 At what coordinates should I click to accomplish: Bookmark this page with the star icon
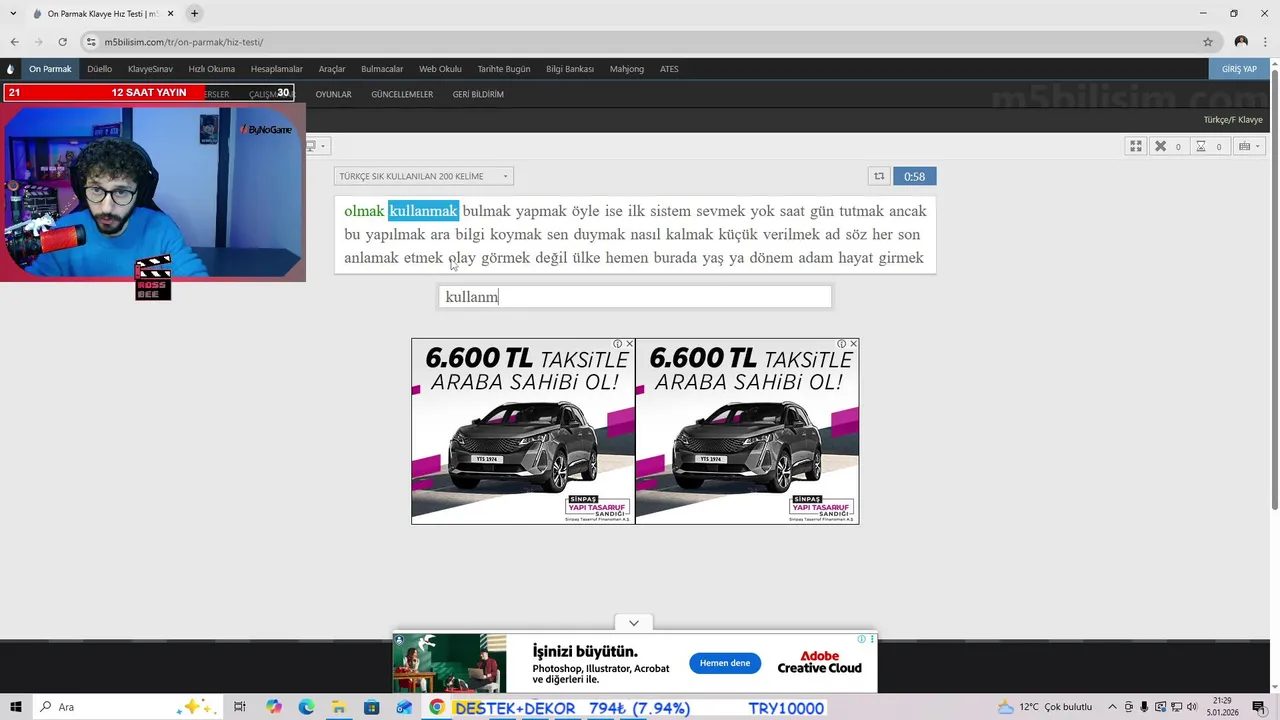[1208, 42]
